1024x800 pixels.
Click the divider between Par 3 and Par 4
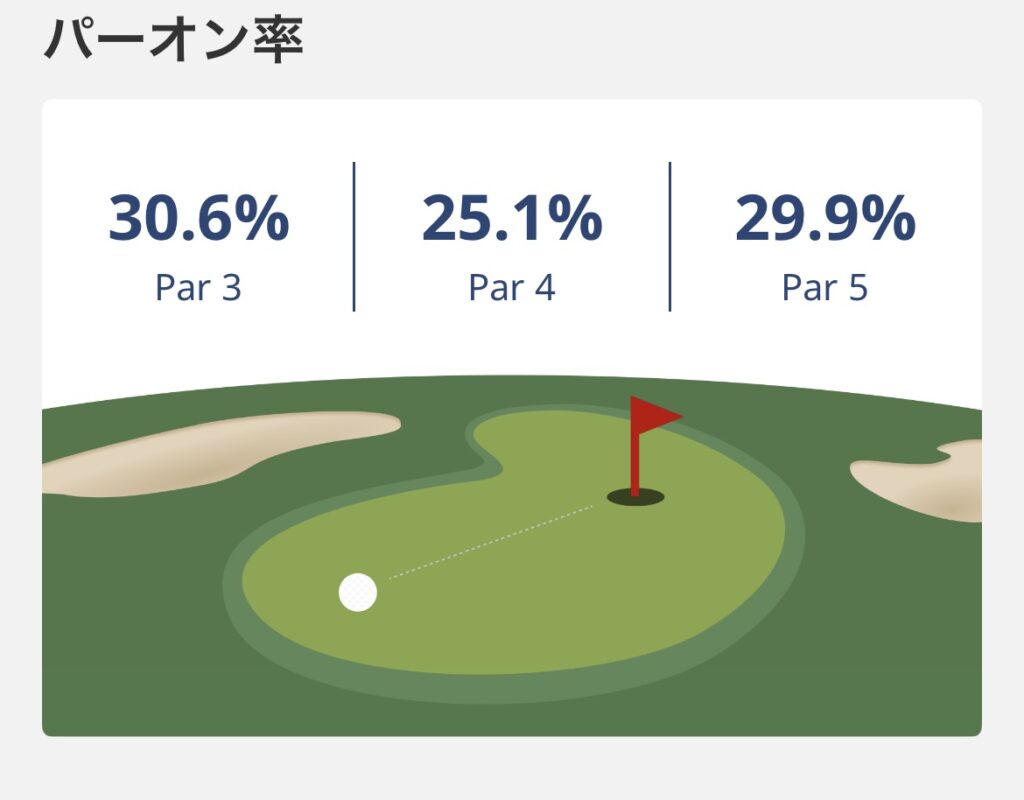(x=354, y=236)
